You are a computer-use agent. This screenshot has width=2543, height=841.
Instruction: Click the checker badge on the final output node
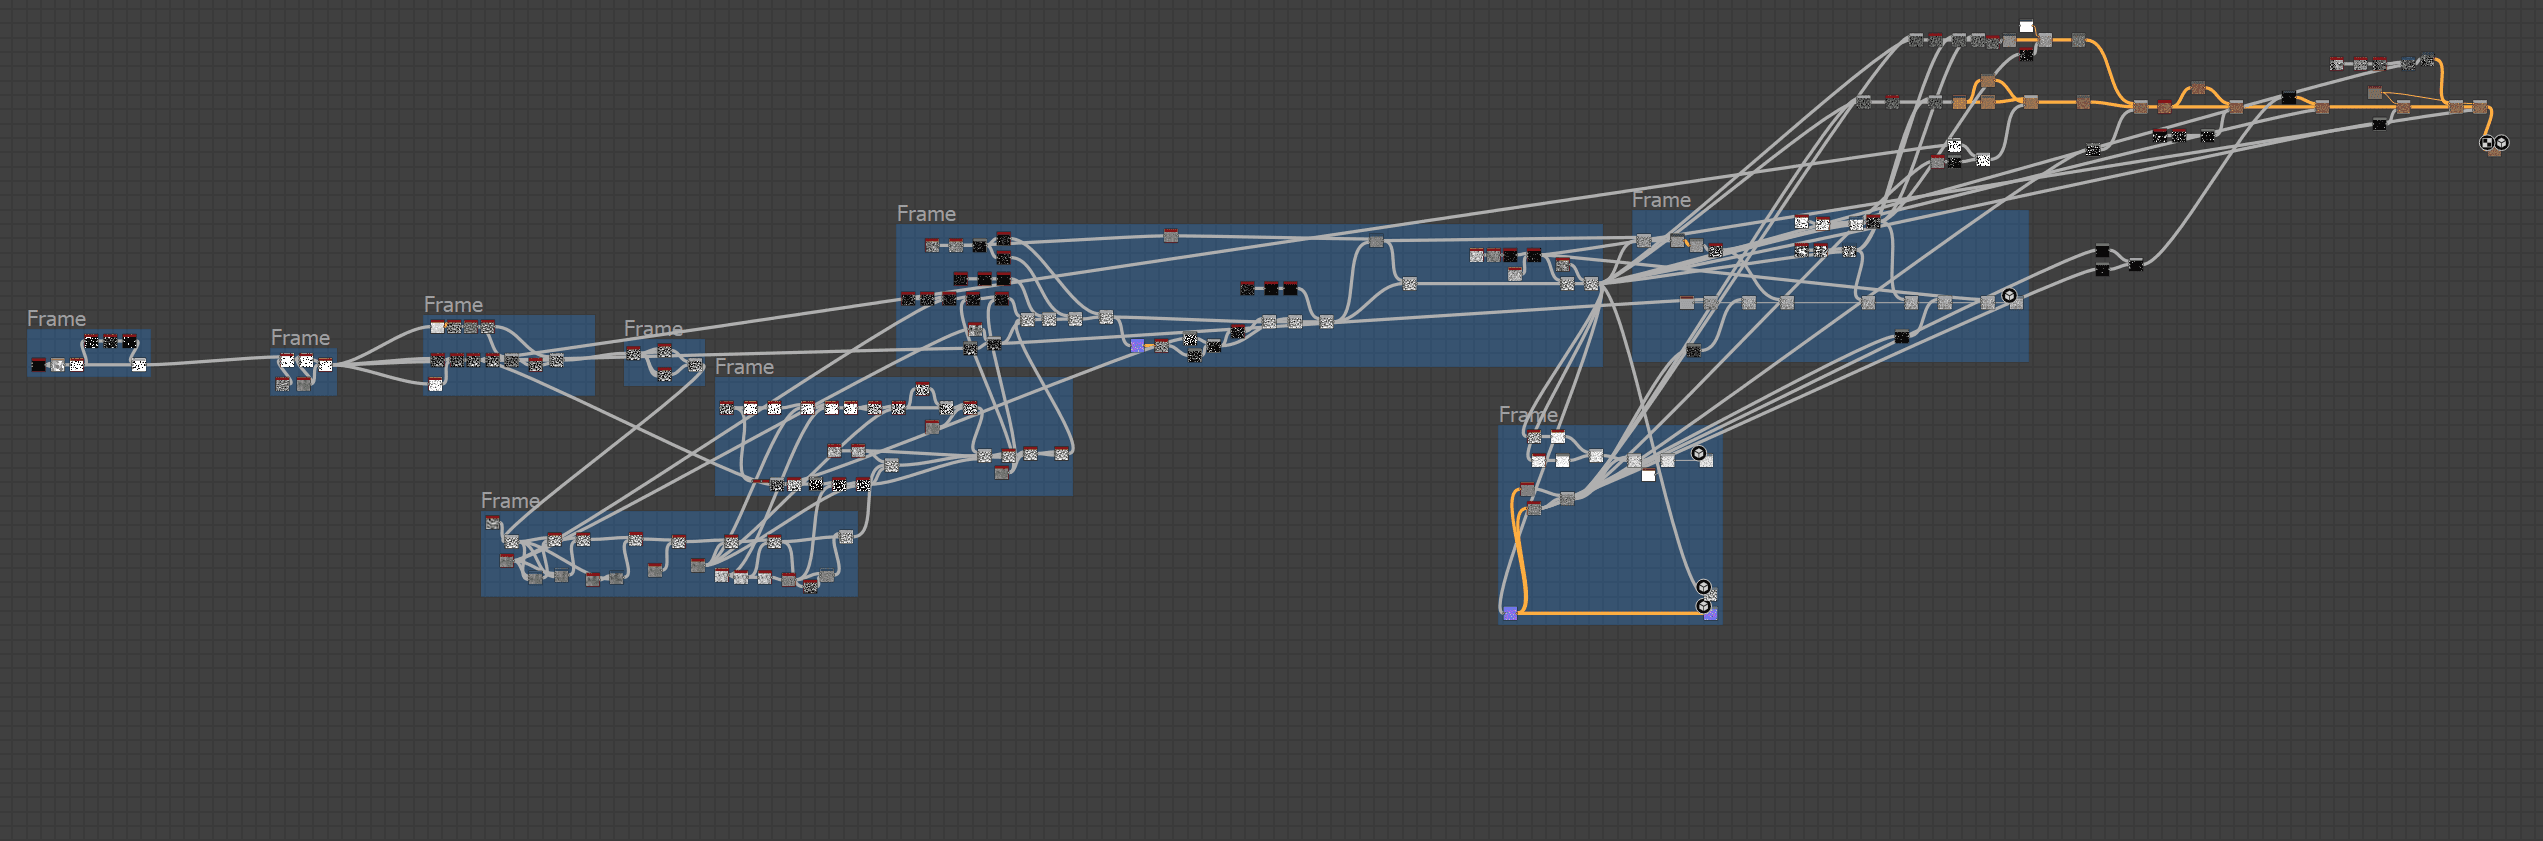[x=2486, y=143]
